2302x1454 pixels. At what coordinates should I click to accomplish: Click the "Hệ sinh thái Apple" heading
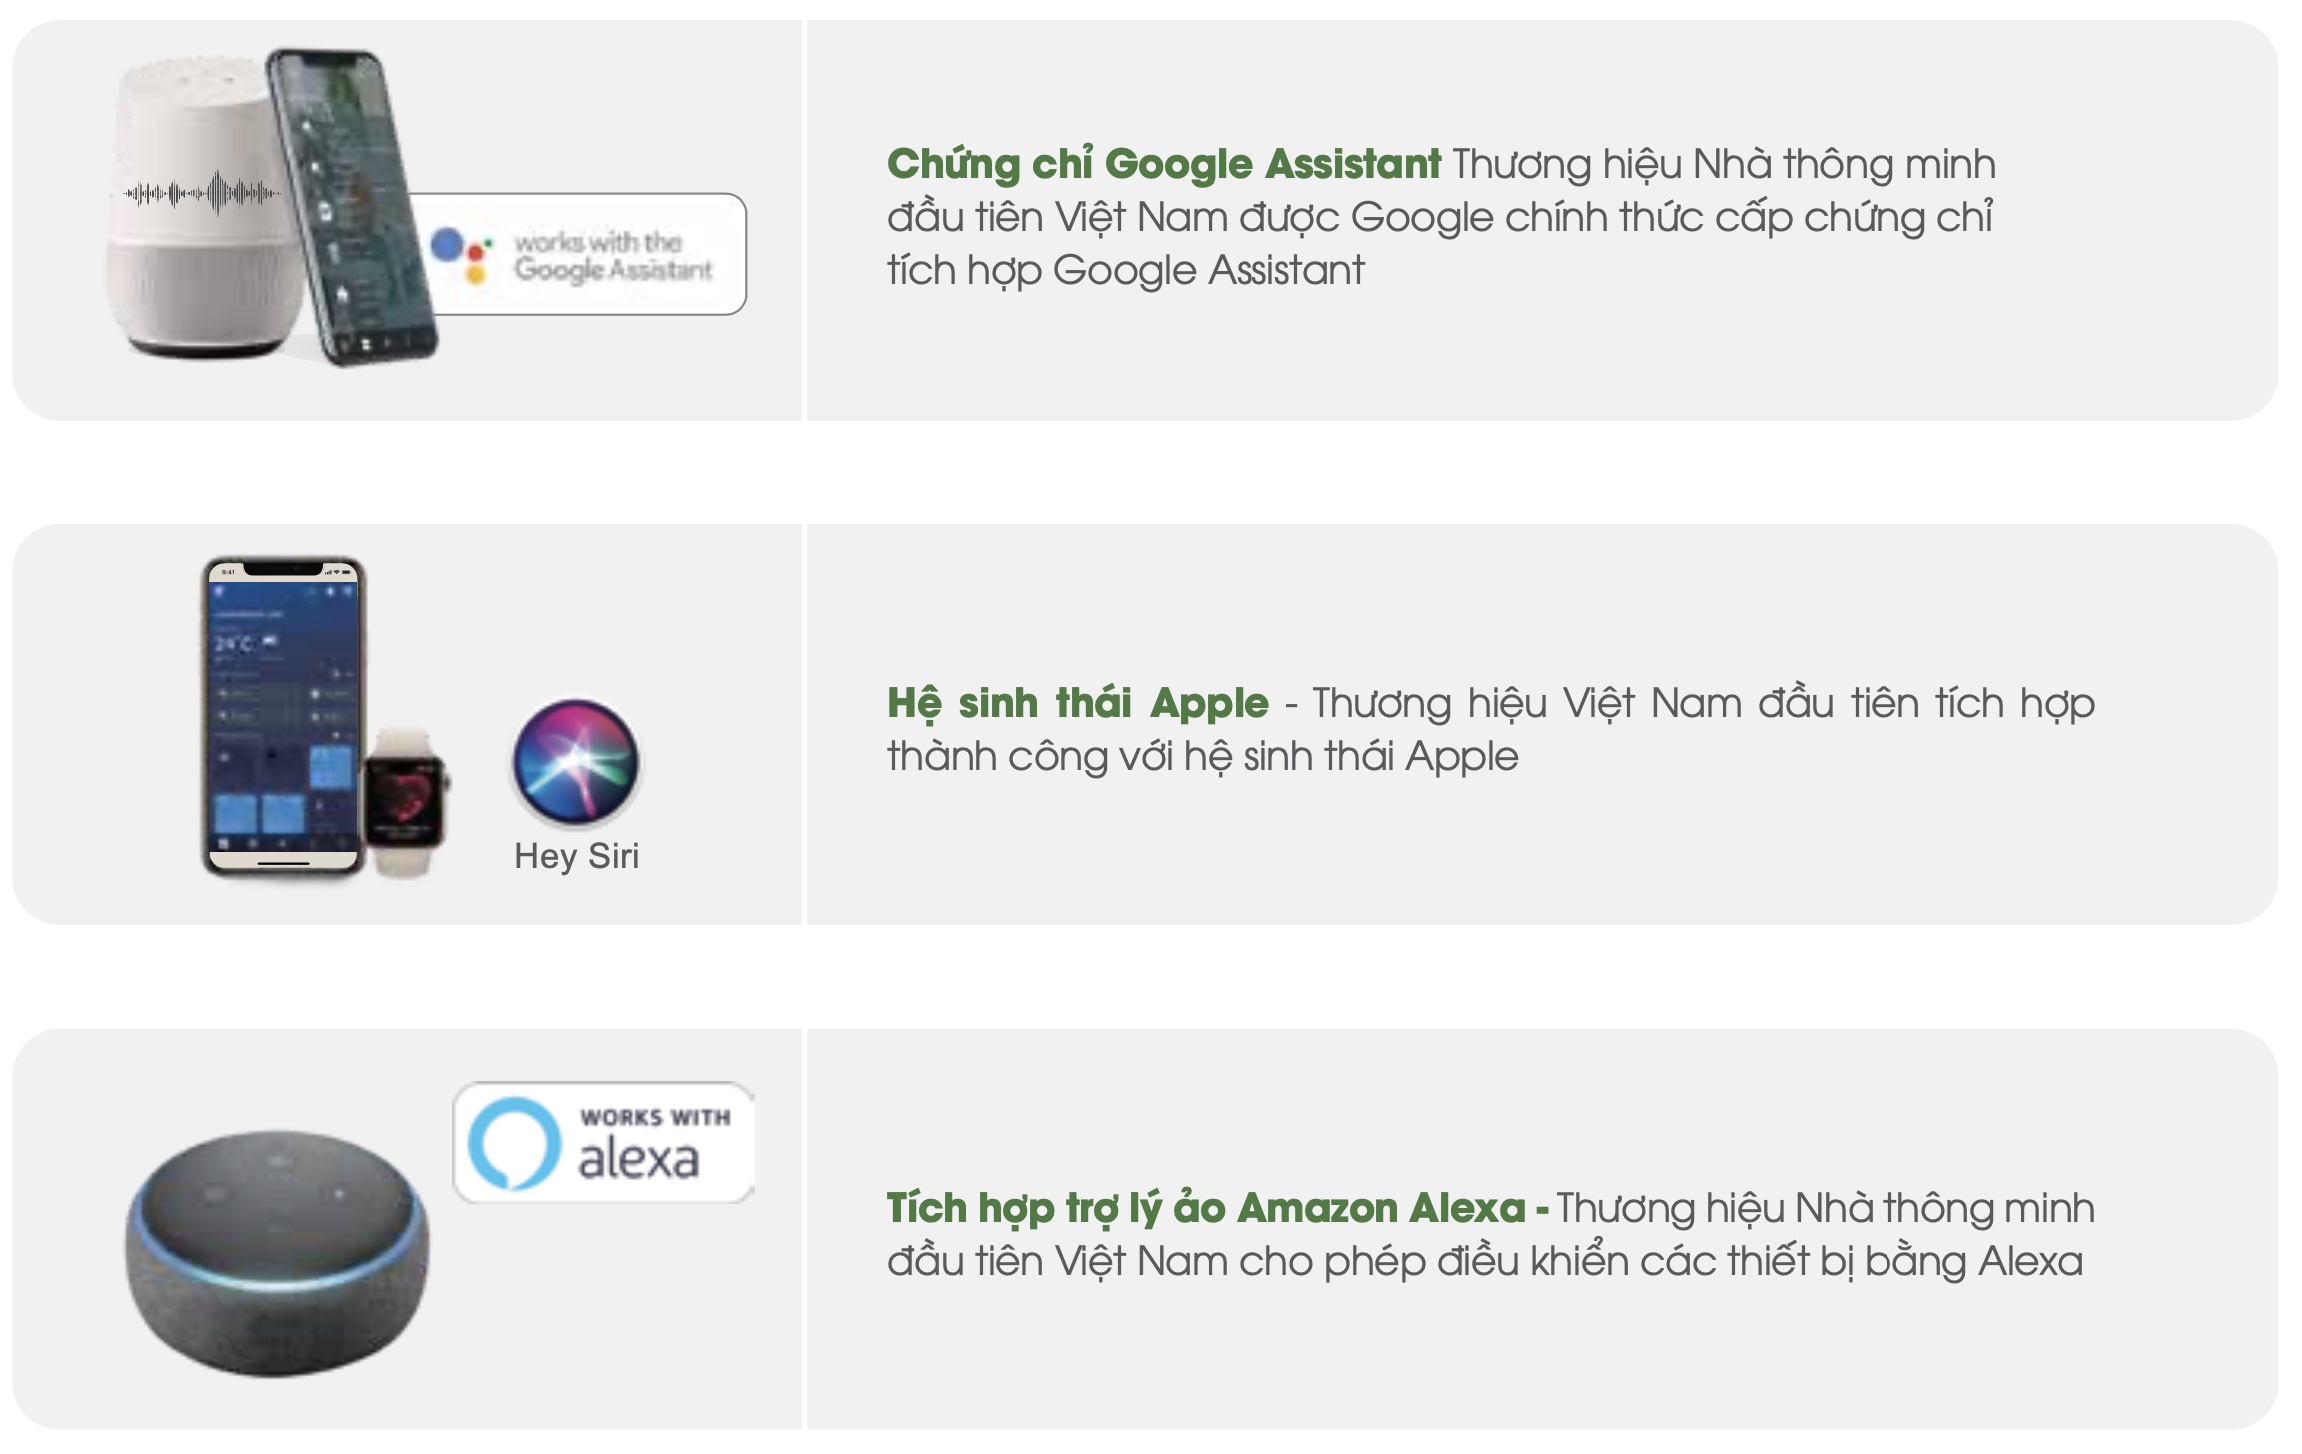point(1078,703)
